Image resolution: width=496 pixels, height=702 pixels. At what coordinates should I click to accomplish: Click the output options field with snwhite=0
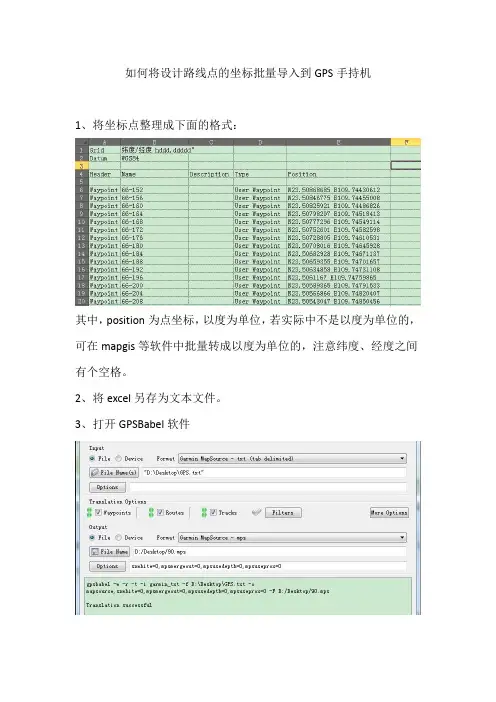[x=268, y=566]
